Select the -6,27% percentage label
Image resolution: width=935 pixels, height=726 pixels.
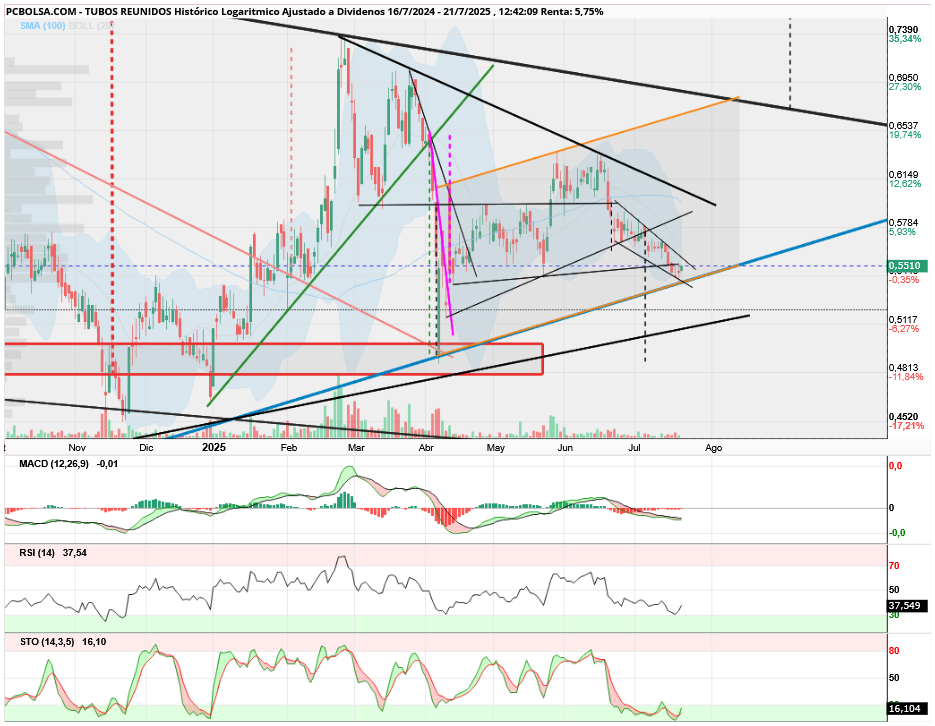904,329
